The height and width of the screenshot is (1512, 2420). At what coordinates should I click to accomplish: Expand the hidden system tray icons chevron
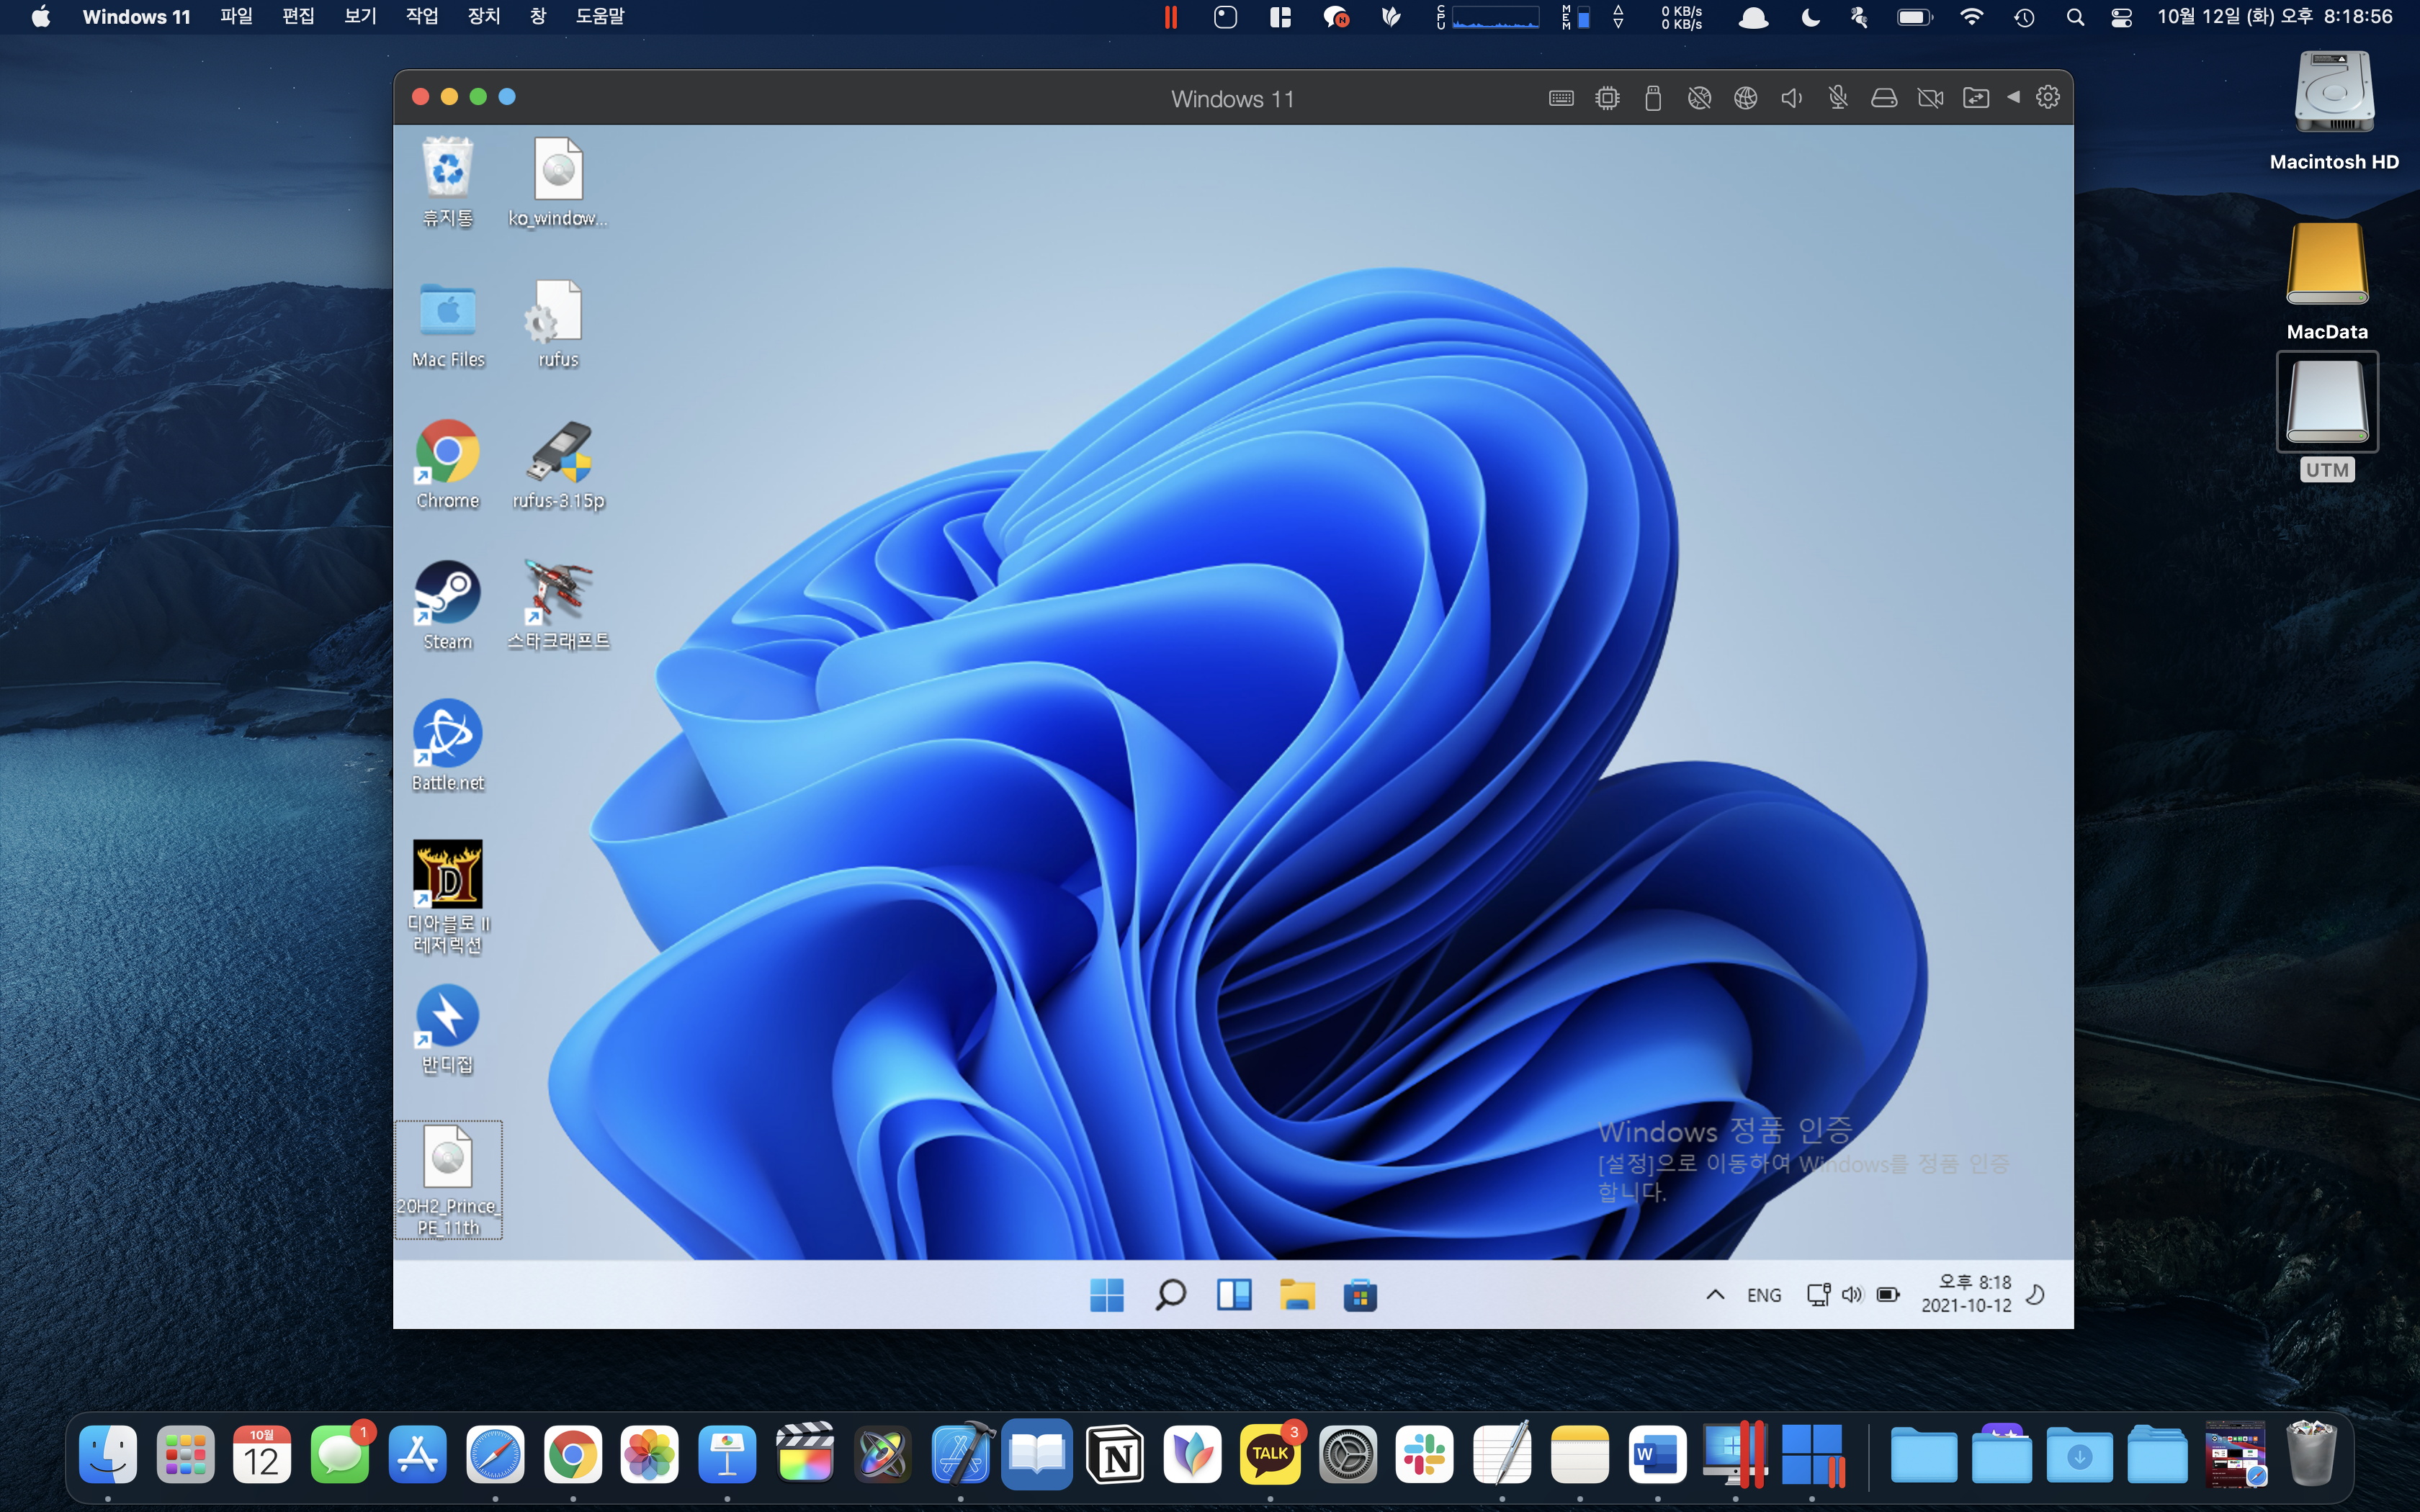[x=1715, y=1295]
